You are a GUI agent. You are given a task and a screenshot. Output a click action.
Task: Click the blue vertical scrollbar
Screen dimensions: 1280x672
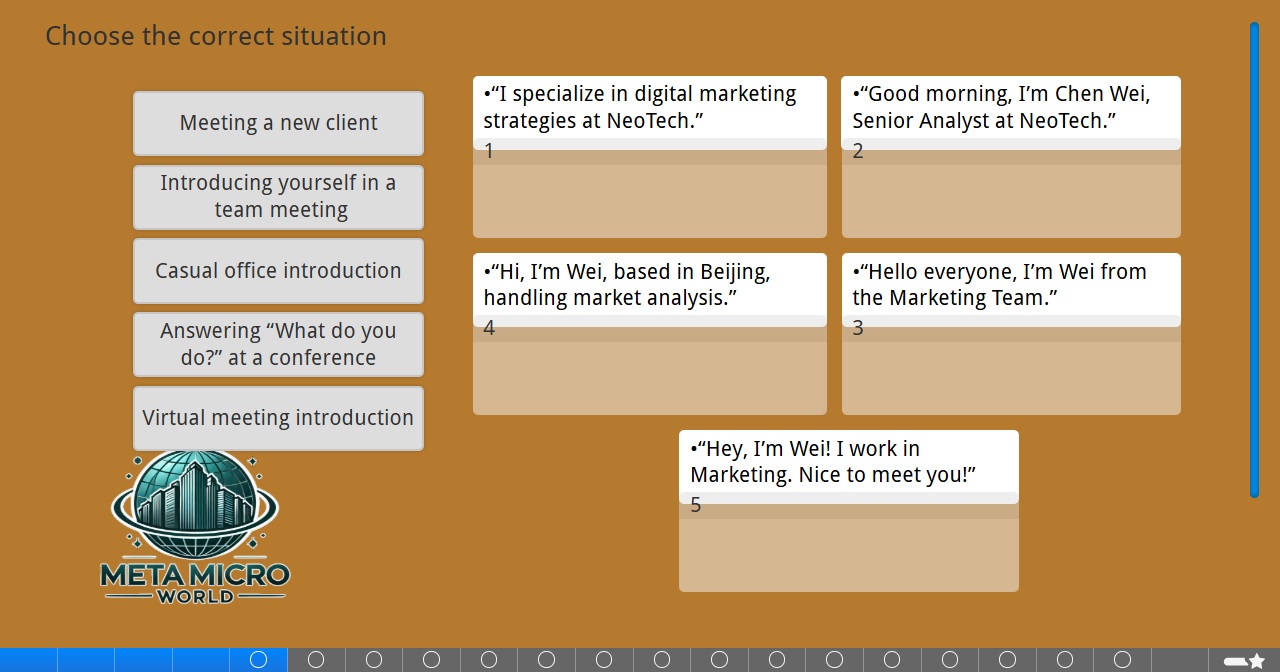[1254, 260]
